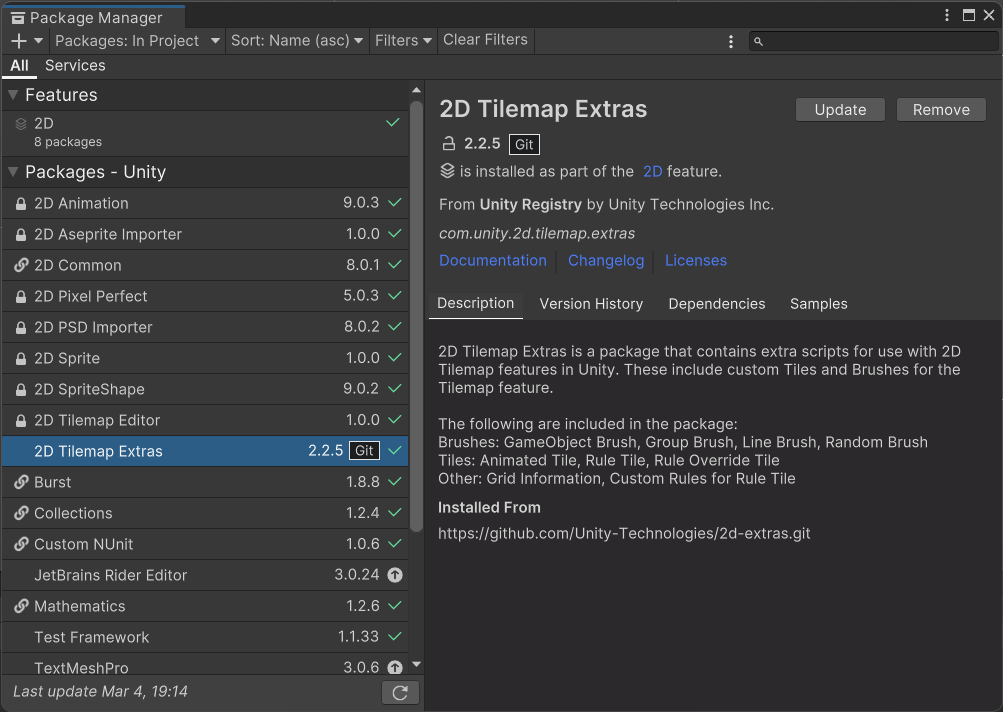Click the installed checkmark for Burst

coord(395,482)
